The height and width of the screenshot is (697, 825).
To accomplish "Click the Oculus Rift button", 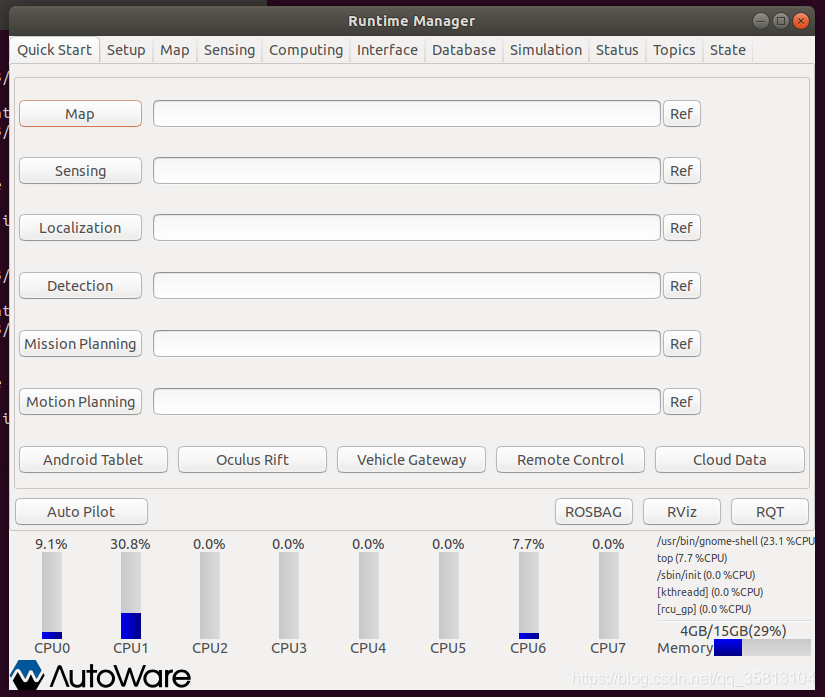I will (253, 460).
